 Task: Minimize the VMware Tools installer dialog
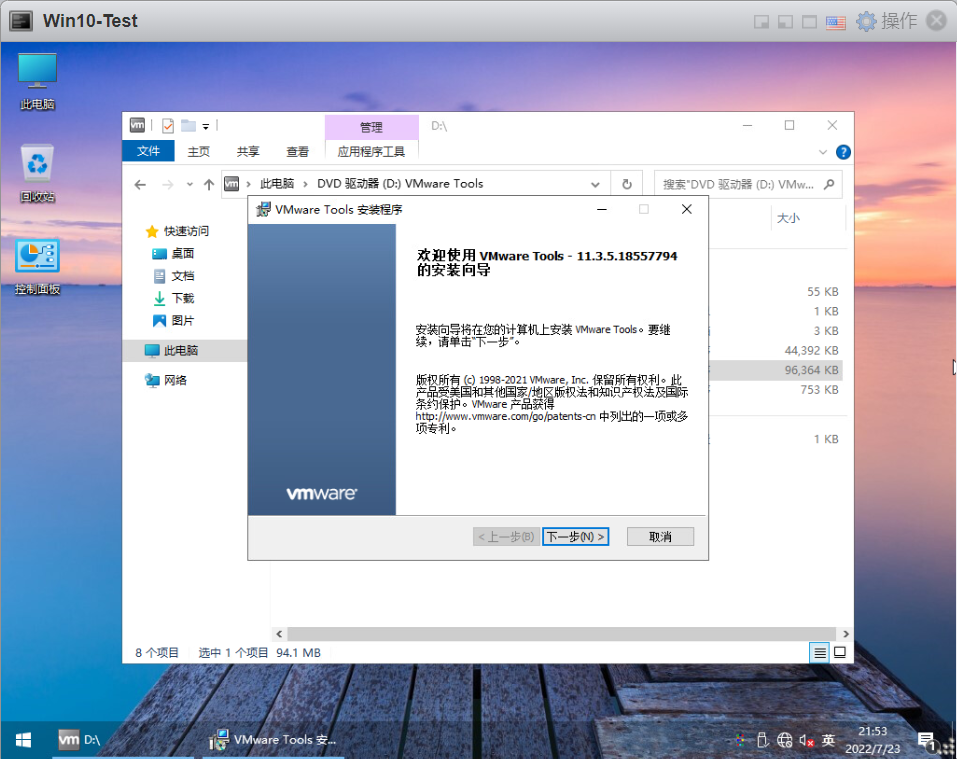(x=602, y=209)
